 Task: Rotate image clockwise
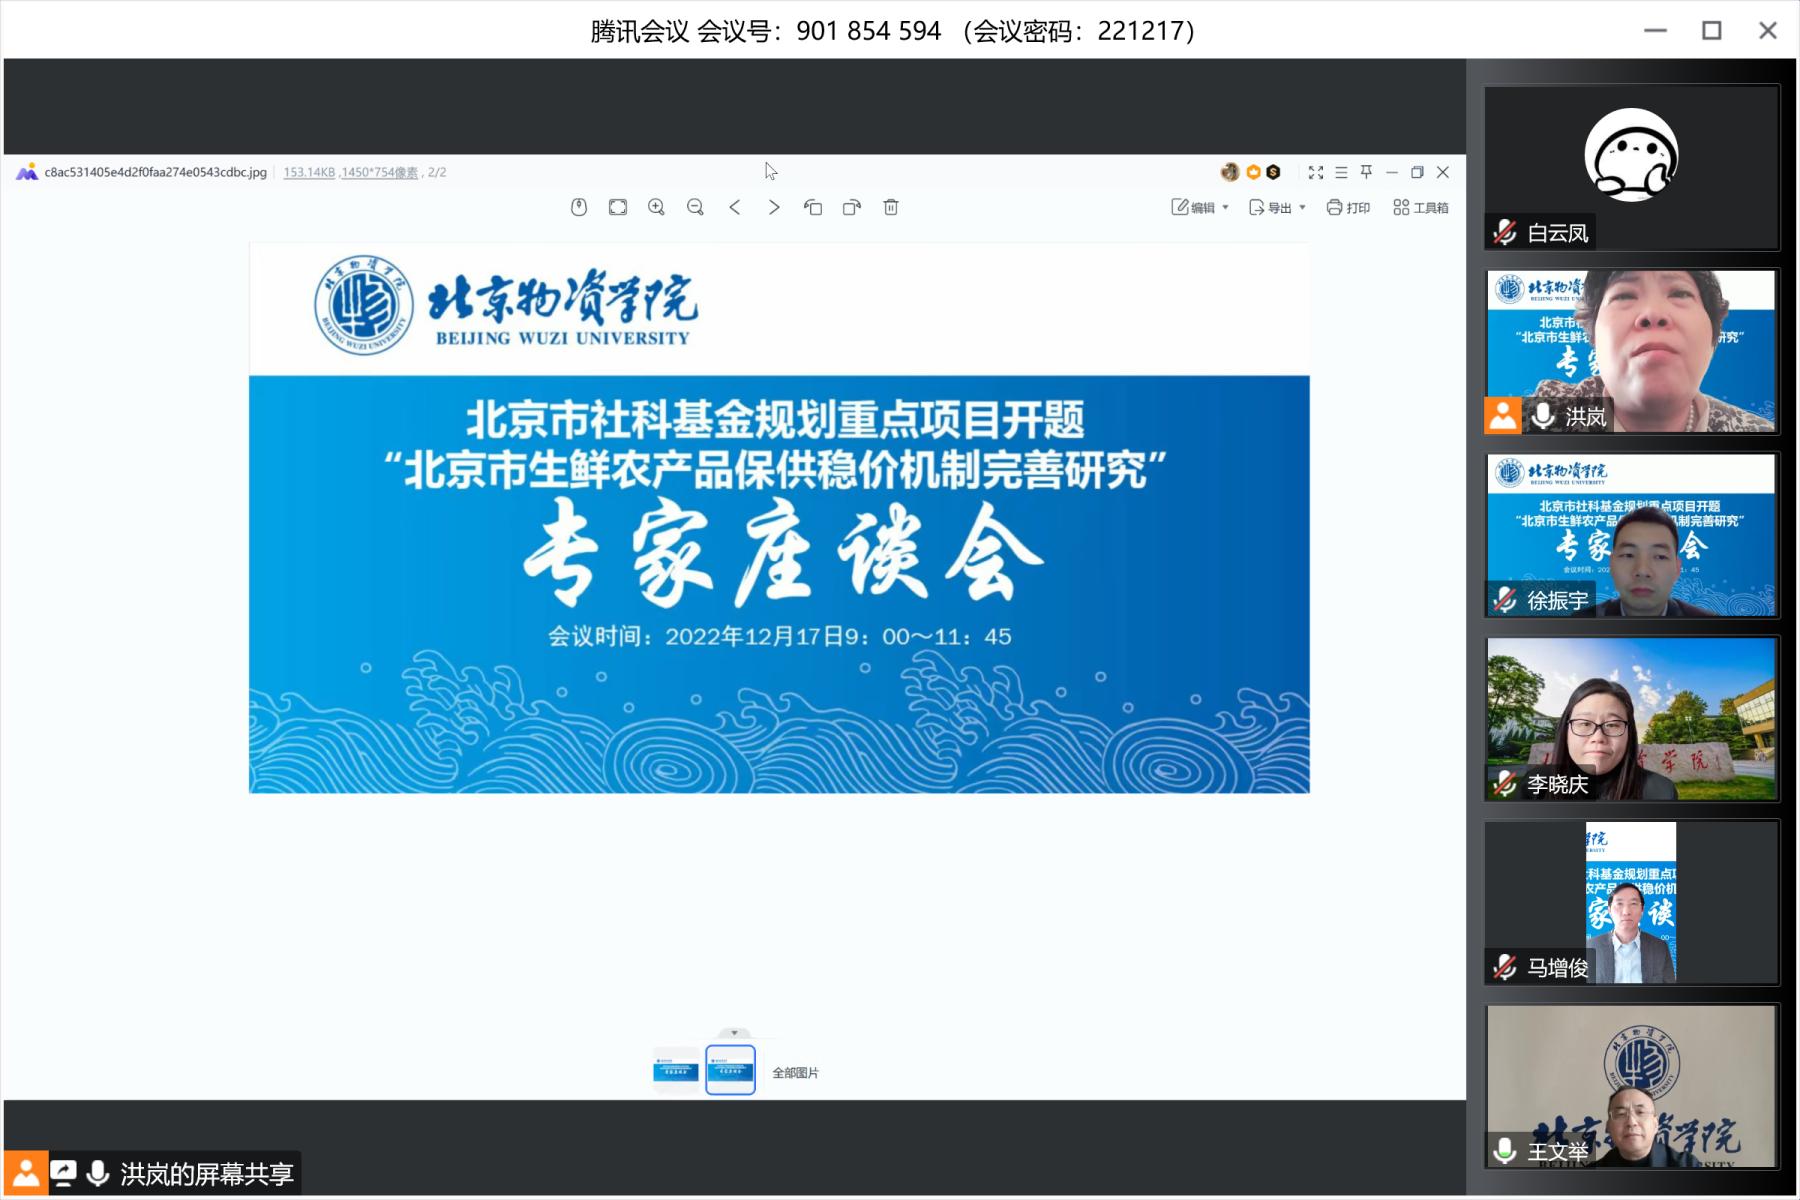click(x=852, y=207)
